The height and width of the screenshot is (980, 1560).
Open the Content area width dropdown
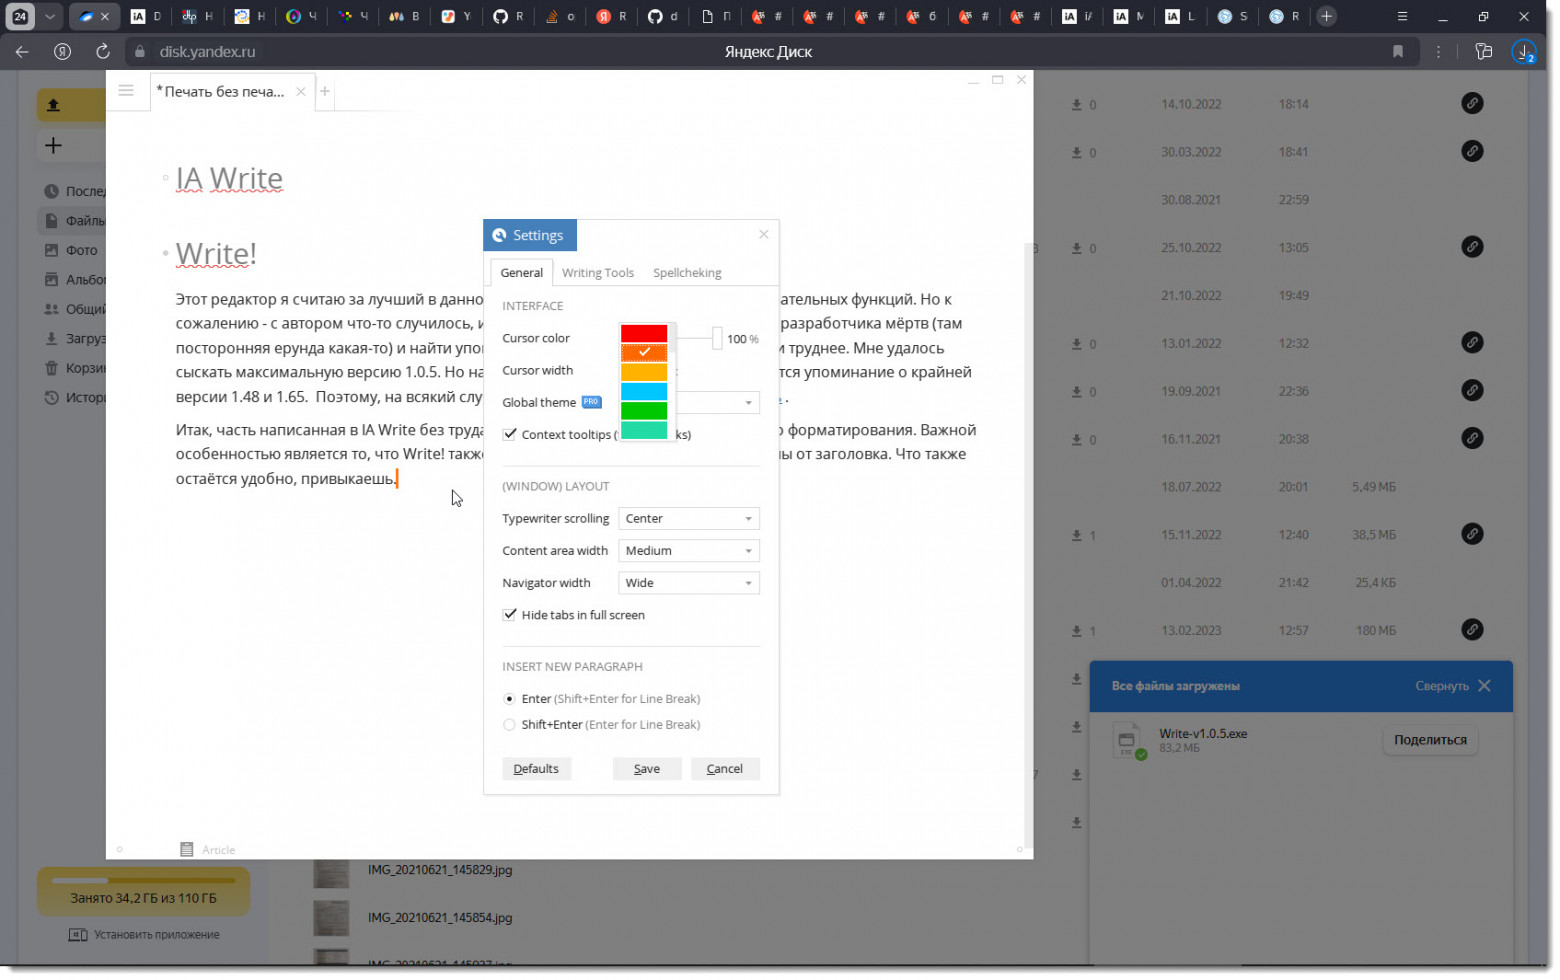689,551
